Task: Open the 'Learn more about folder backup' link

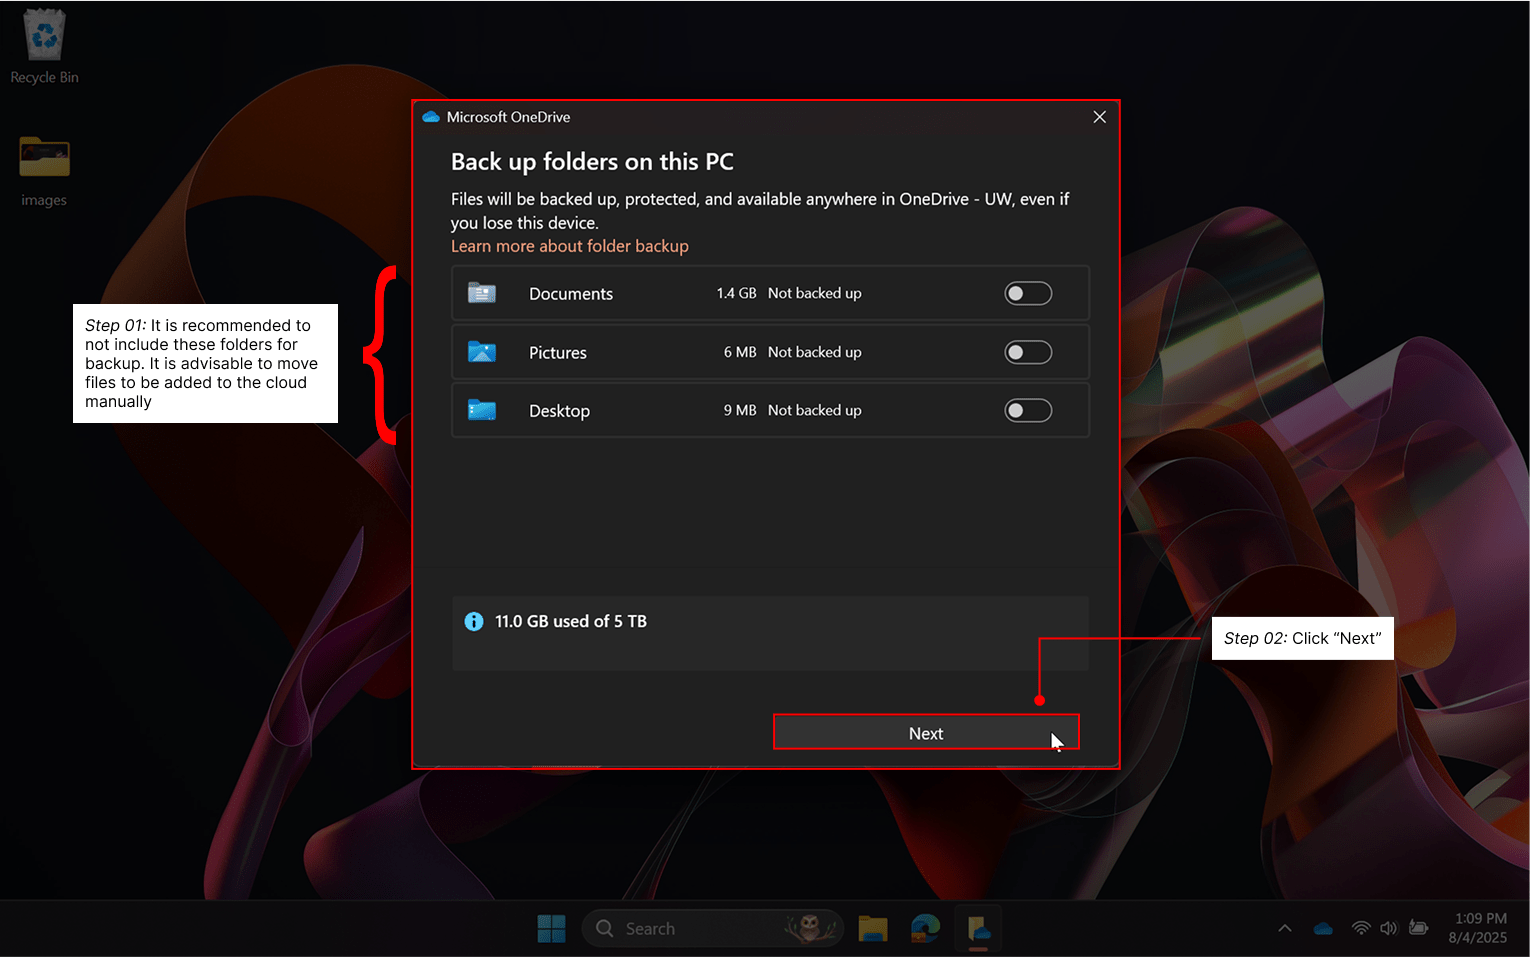Action: point(569,246)
